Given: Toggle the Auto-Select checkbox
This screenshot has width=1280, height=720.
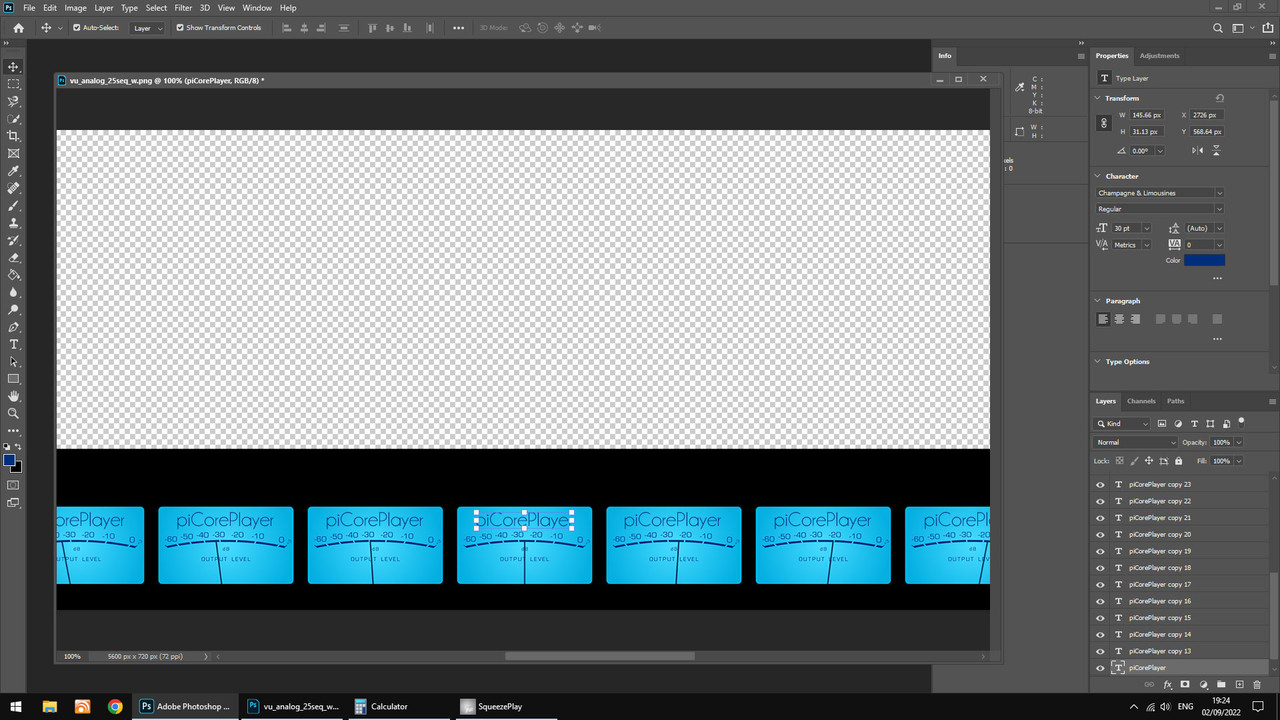Looking at the screenshot, I should point(76,28).
